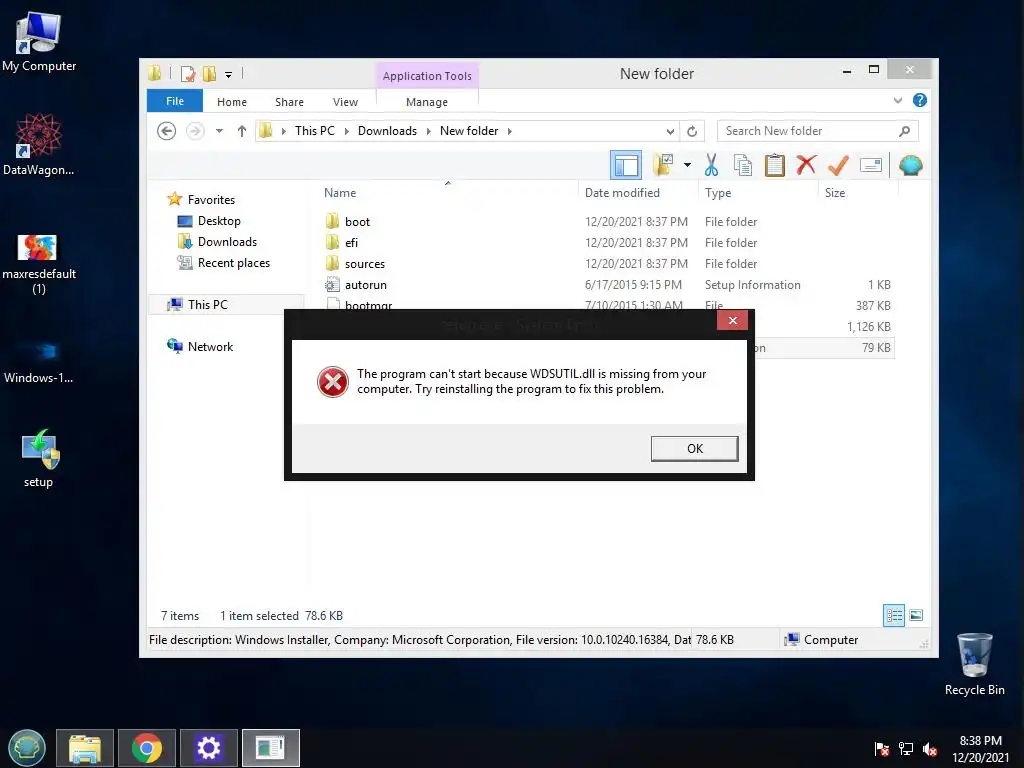Select the boot folder
This screenshot has height=768, width=1024.
(357, 221)
